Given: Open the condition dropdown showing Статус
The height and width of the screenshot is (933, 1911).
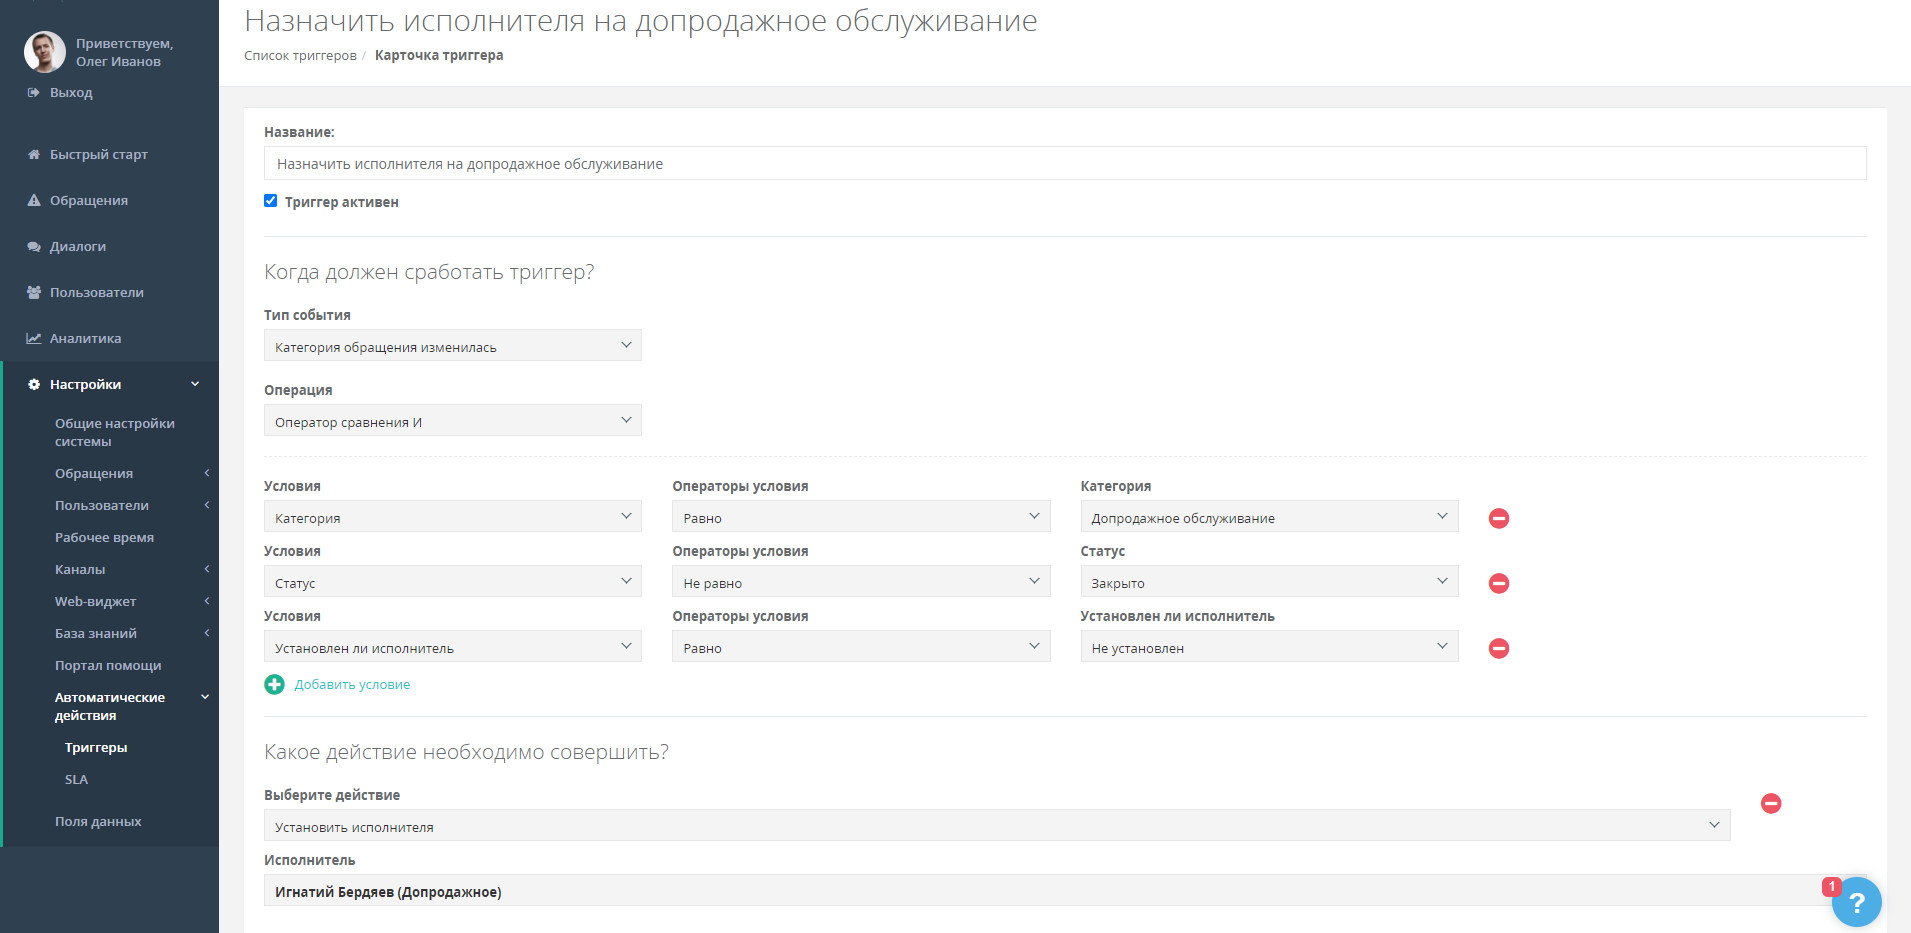Looking at the screenshot, I should point(453,582).
